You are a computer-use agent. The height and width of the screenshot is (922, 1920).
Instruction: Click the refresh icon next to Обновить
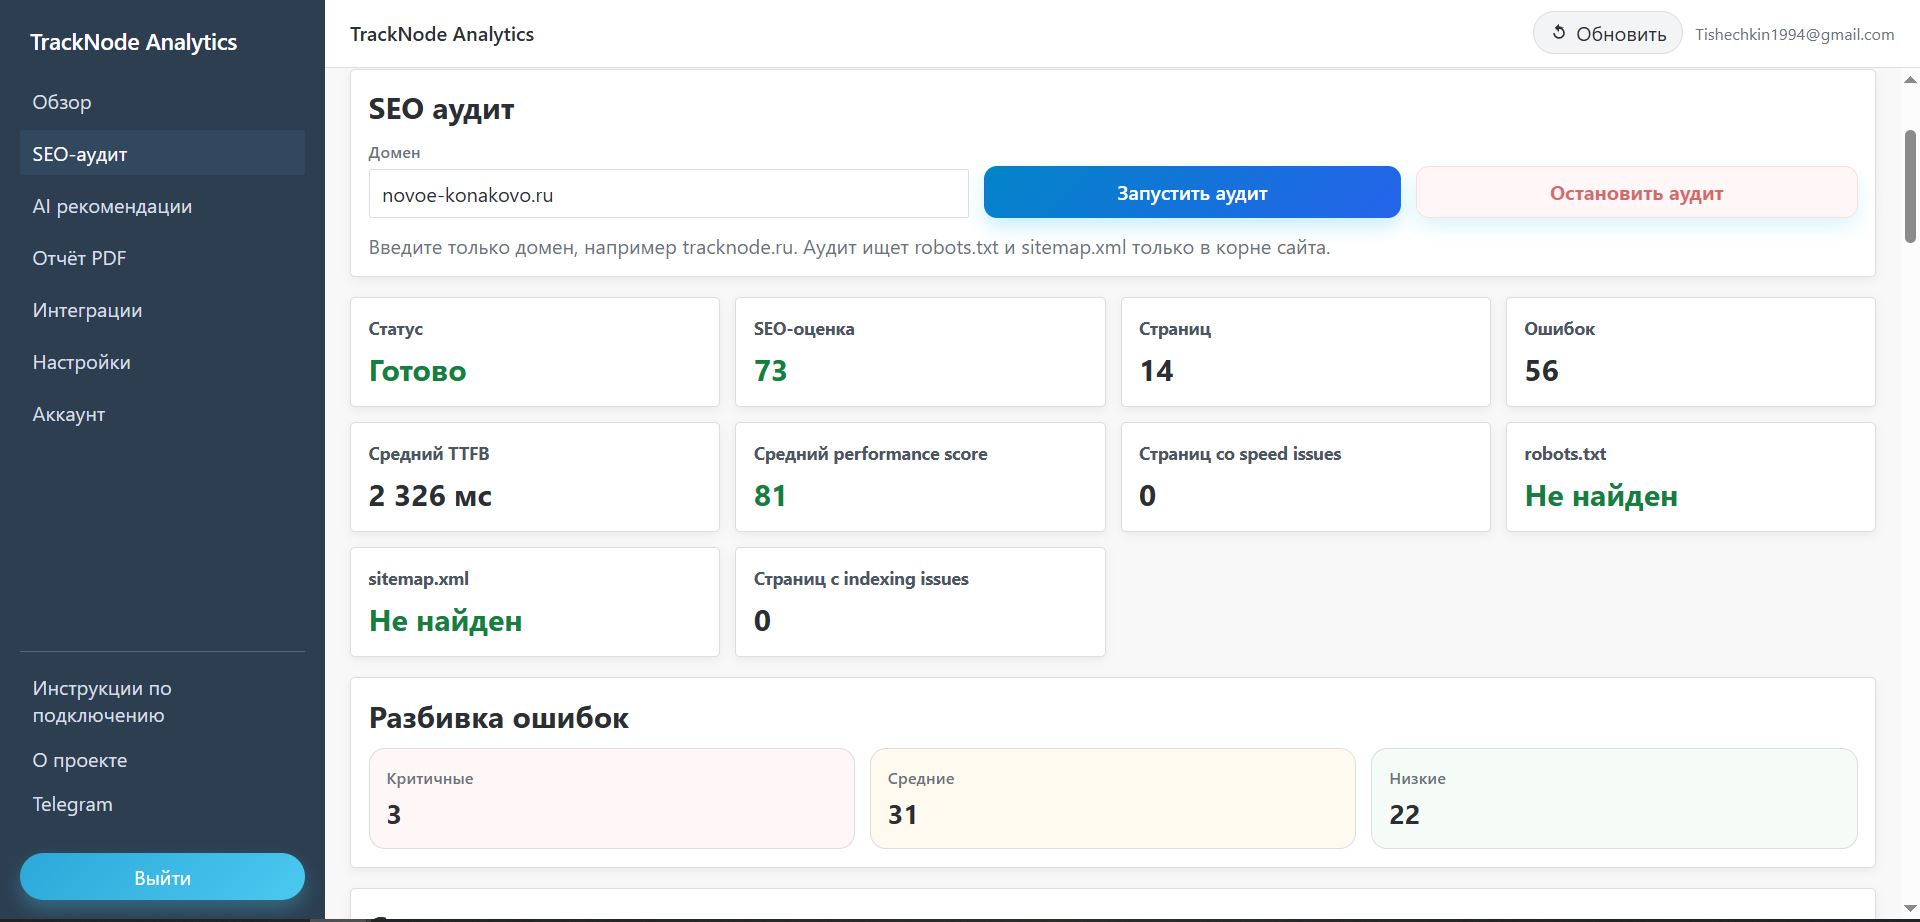point(1560,32)
